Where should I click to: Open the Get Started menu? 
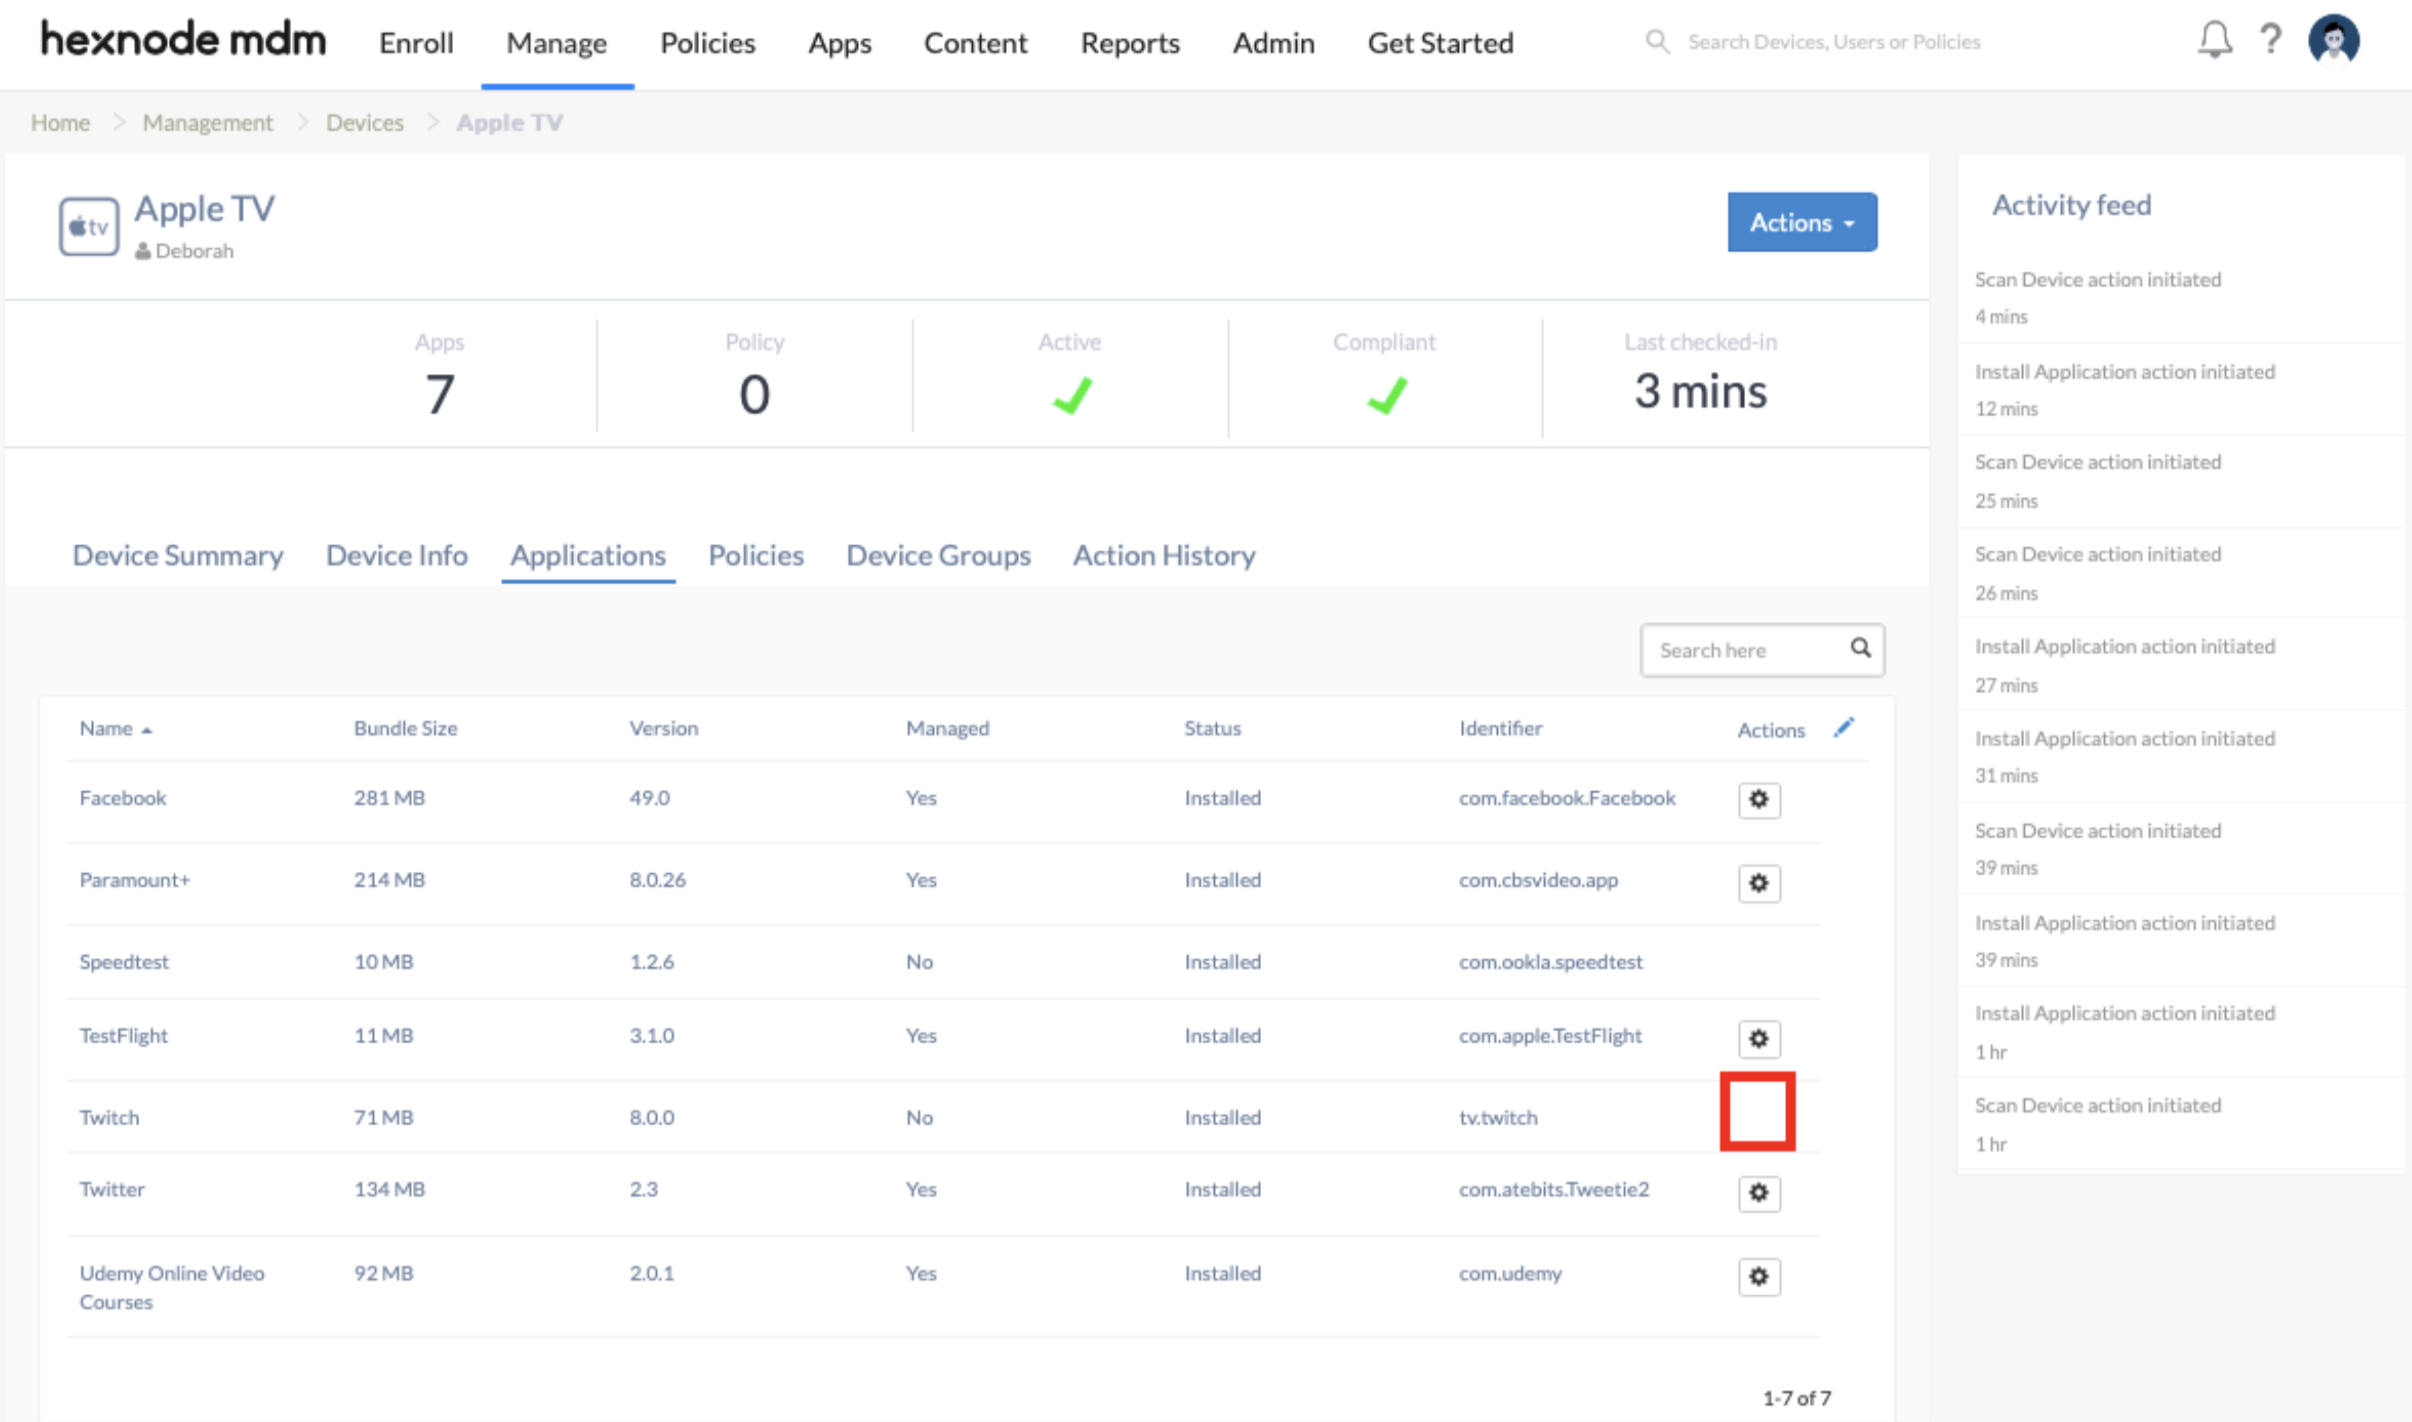(1440, 43)
